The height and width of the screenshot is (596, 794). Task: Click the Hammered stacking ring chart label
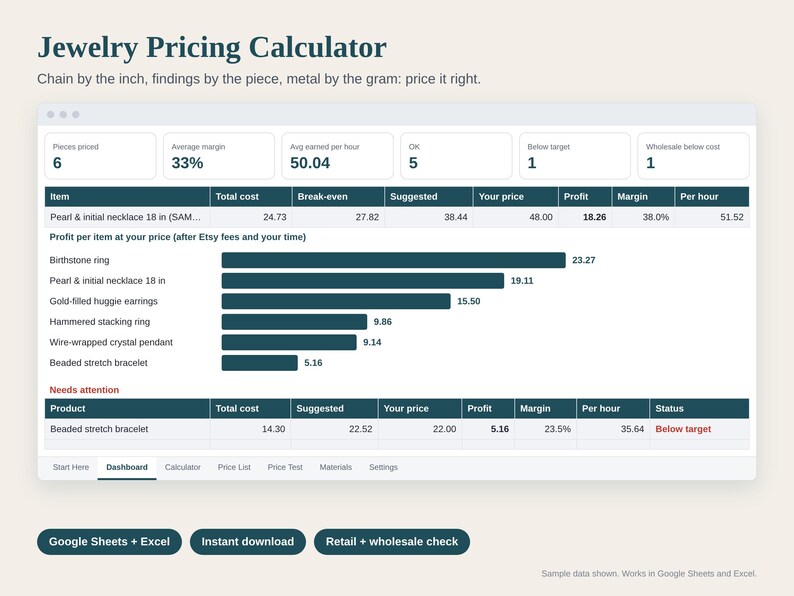click(100, 322)
